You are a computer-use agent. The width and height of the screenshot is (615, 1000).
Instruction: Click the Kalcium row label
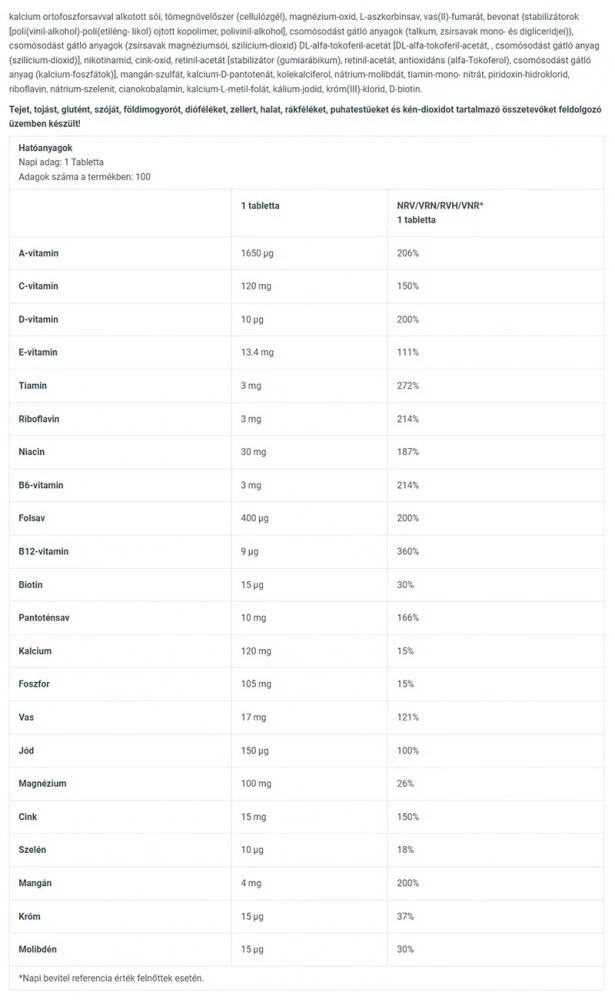pos(35,651)
